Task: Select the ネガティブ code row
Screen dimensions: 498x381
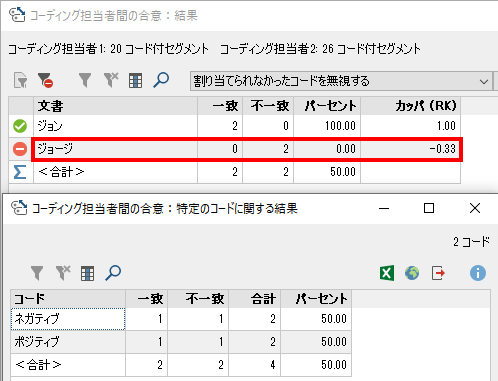Action: [181, 319]
